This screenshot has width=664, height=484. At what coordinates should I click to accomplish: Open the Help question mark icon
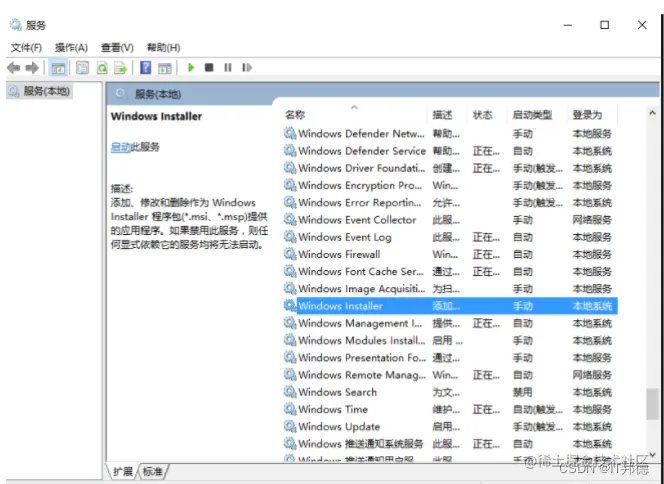click(145, 68)
